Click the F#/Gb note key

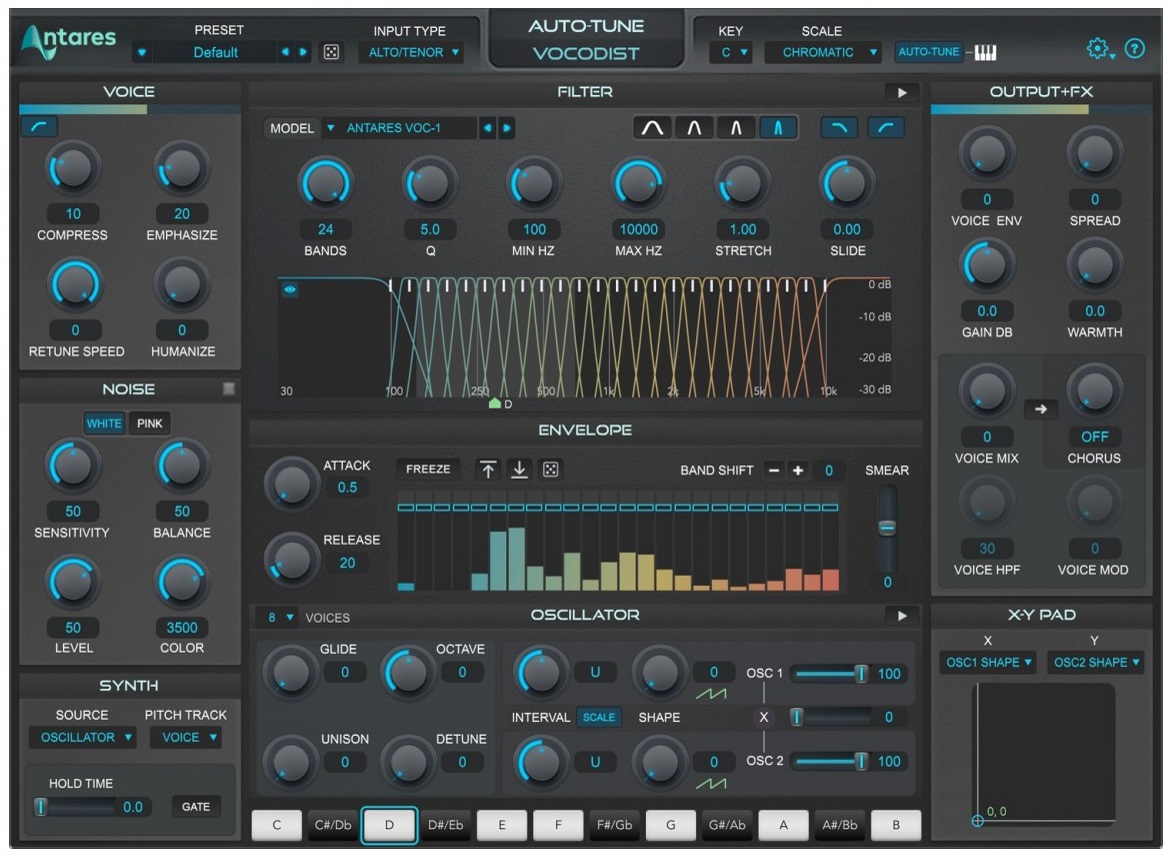pyautogui.click(x=614, y=825)
